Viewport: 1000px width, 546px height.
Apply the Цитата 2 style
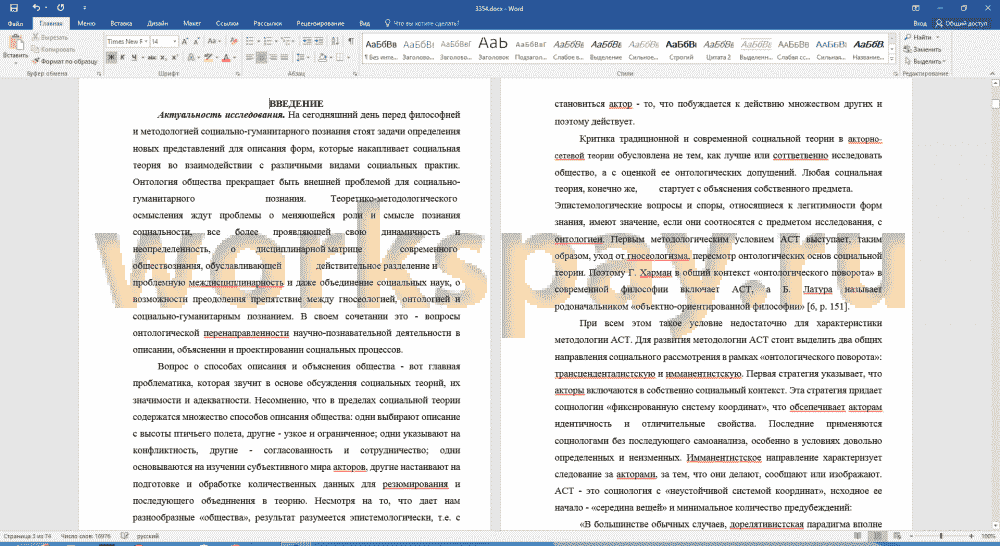[x=718, y=49]
